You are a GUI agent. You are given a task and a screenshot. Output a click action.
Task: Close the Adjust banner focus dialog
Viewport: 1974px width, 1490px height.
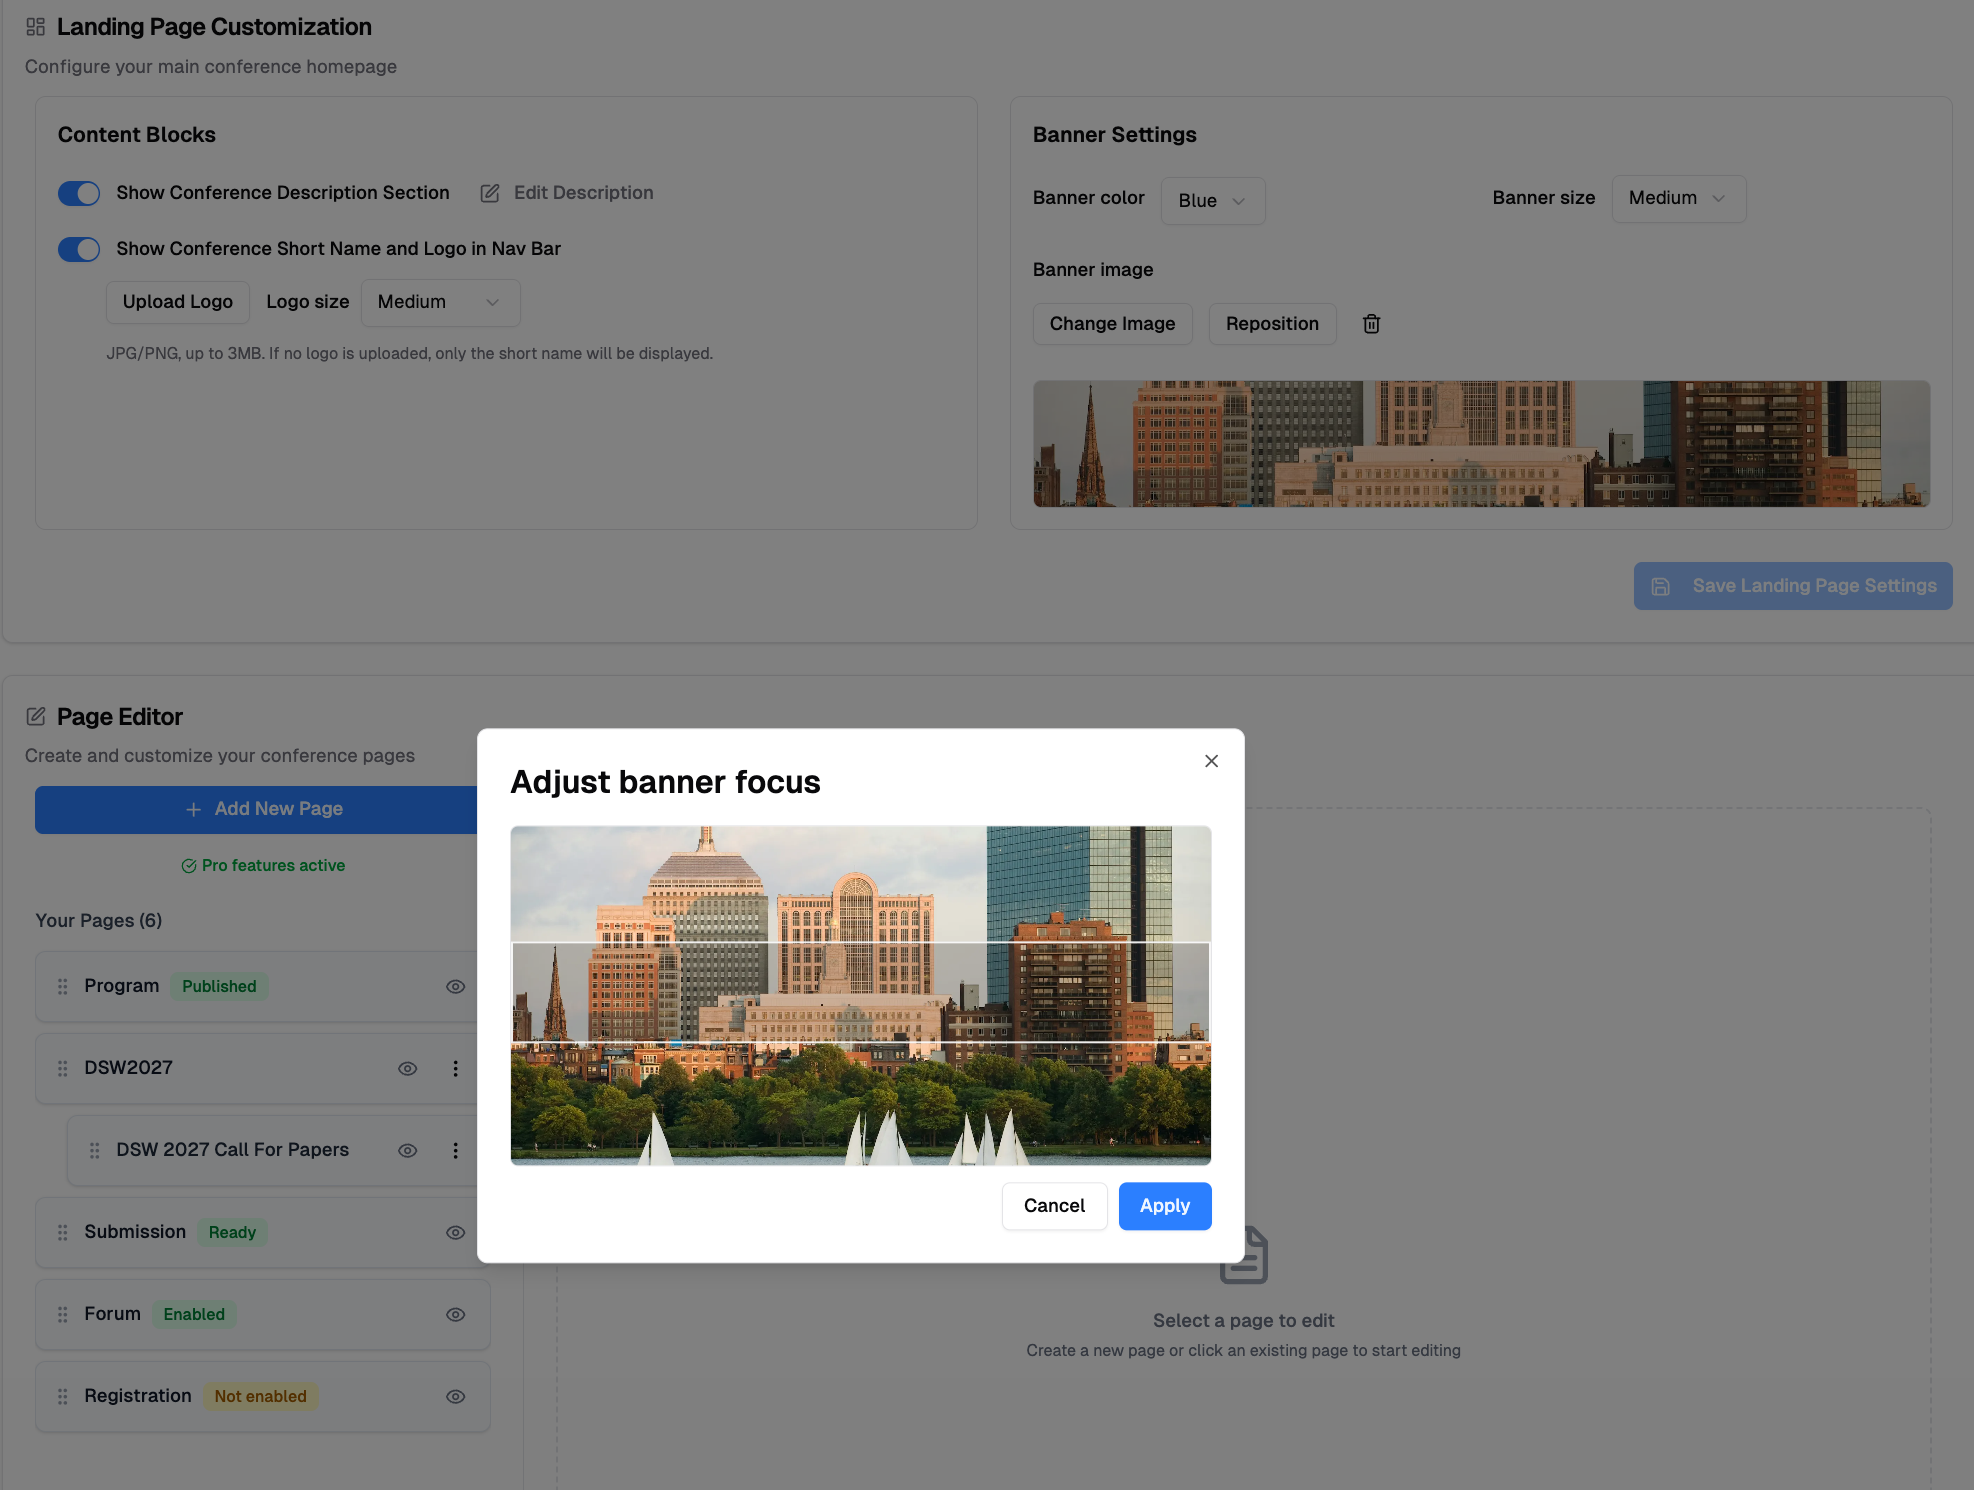1211,761
